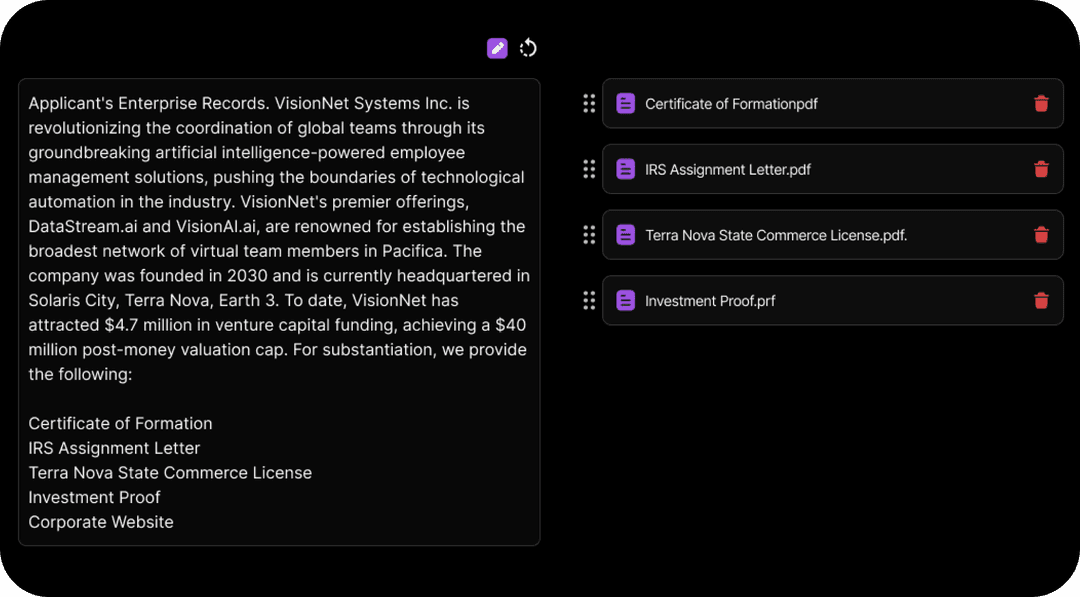Screen dimensions: 1080x597
Task: Click the Investment Proof document icon
Action: [625, 300]
